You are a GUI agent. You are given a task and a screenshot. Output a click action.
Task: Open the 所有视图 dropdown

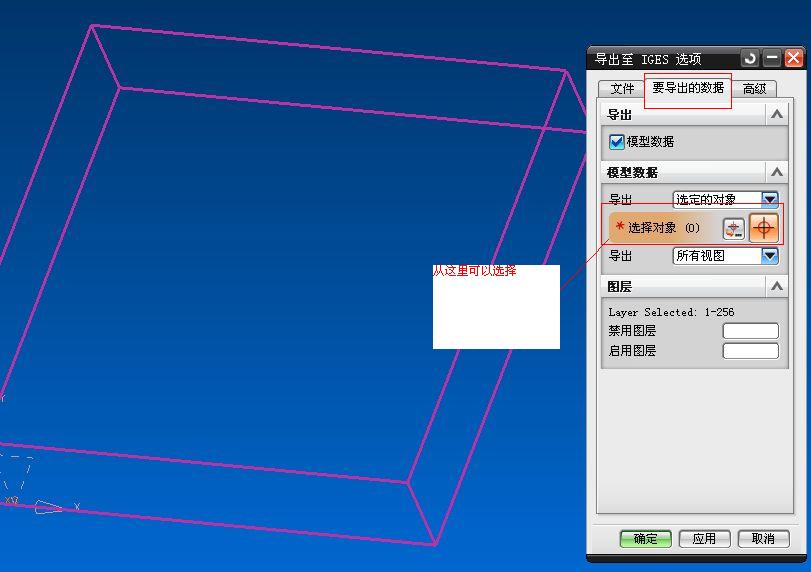725,255
